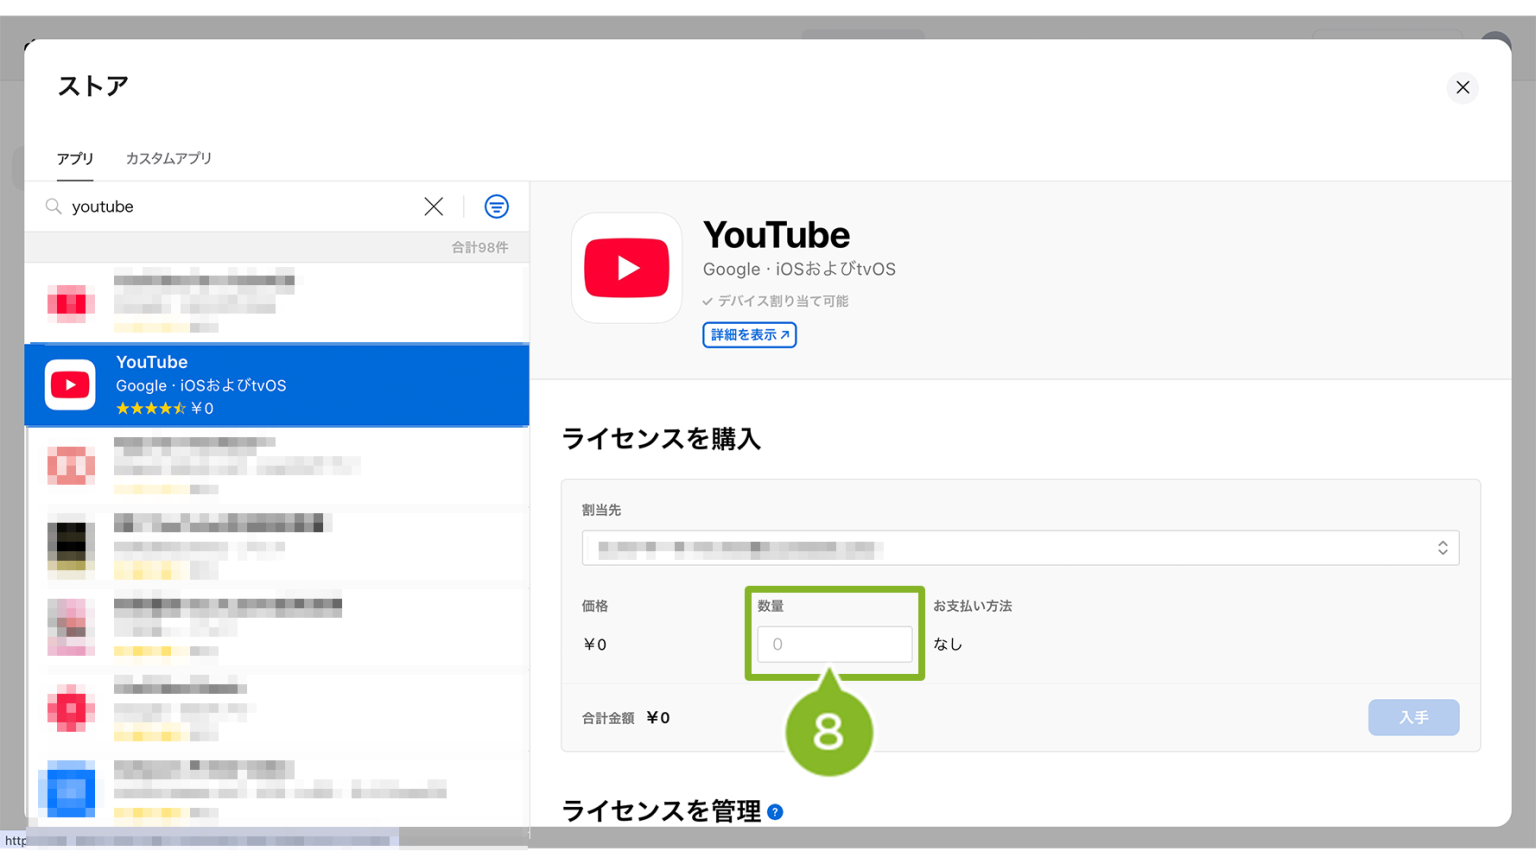
Task: Focus the 数量 quantity input field
Action: click(834, 645)
